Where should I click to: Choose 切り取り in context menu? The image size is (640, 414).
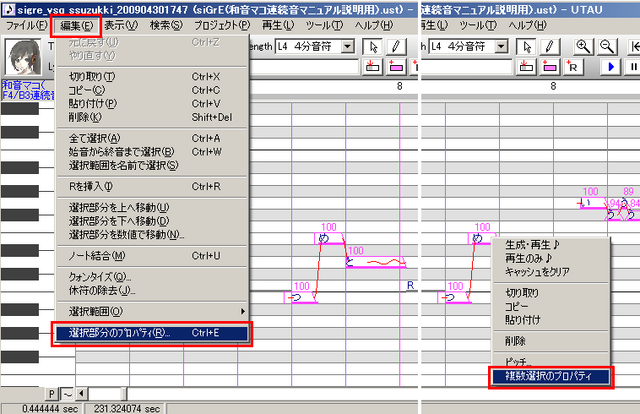point(551,293)
